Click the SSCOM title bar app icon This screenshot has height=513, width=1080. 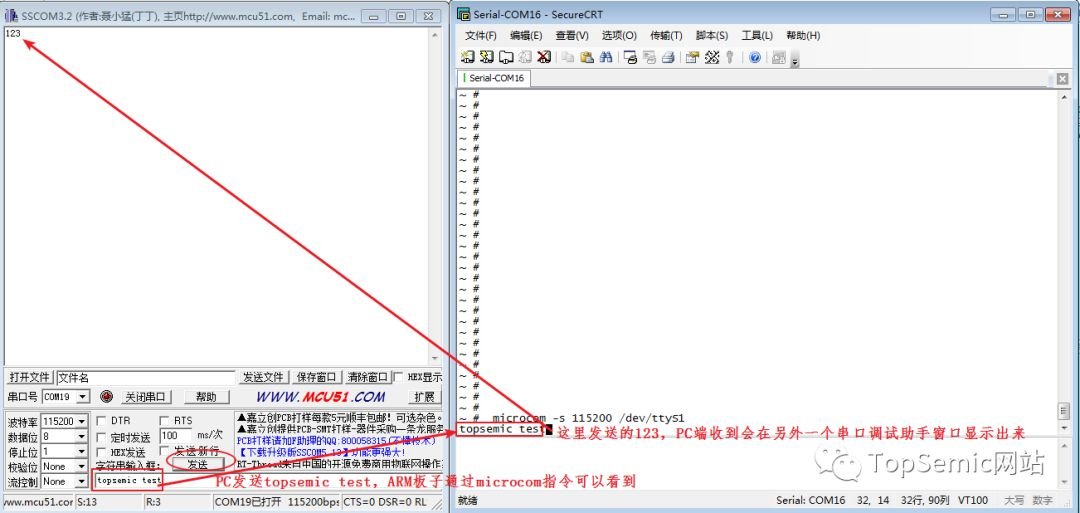click(x=11, y=15)
